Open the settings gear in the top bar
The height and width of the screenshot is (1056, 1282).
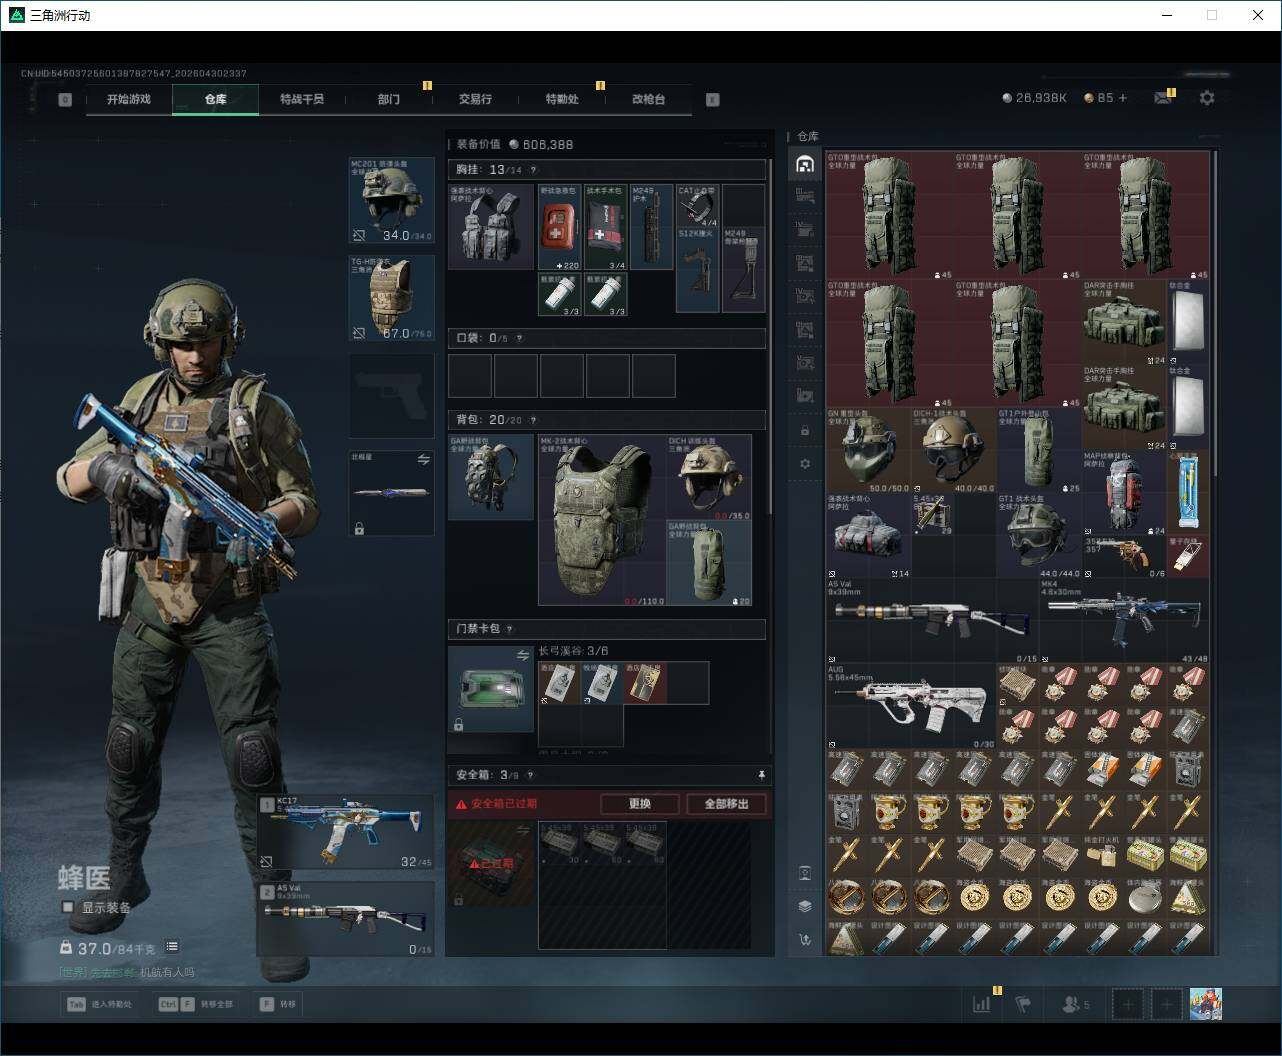coord(1207,98)
